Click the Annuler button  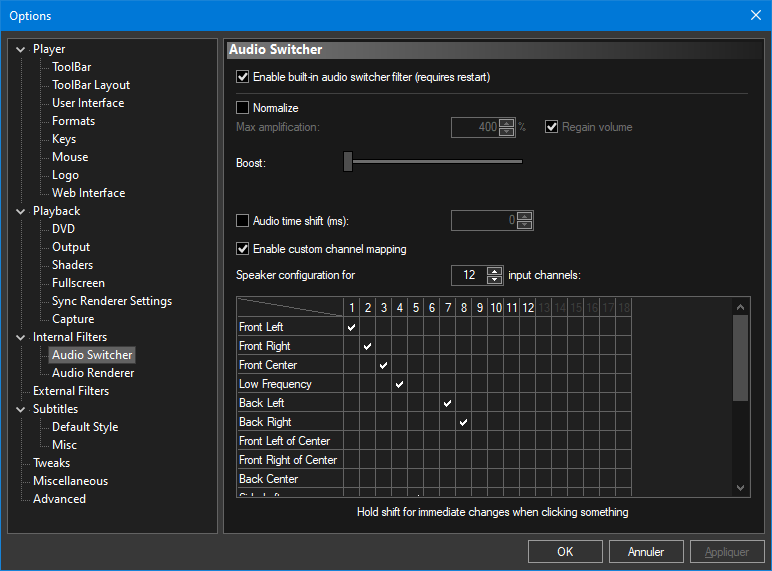[x=646, y=551]
